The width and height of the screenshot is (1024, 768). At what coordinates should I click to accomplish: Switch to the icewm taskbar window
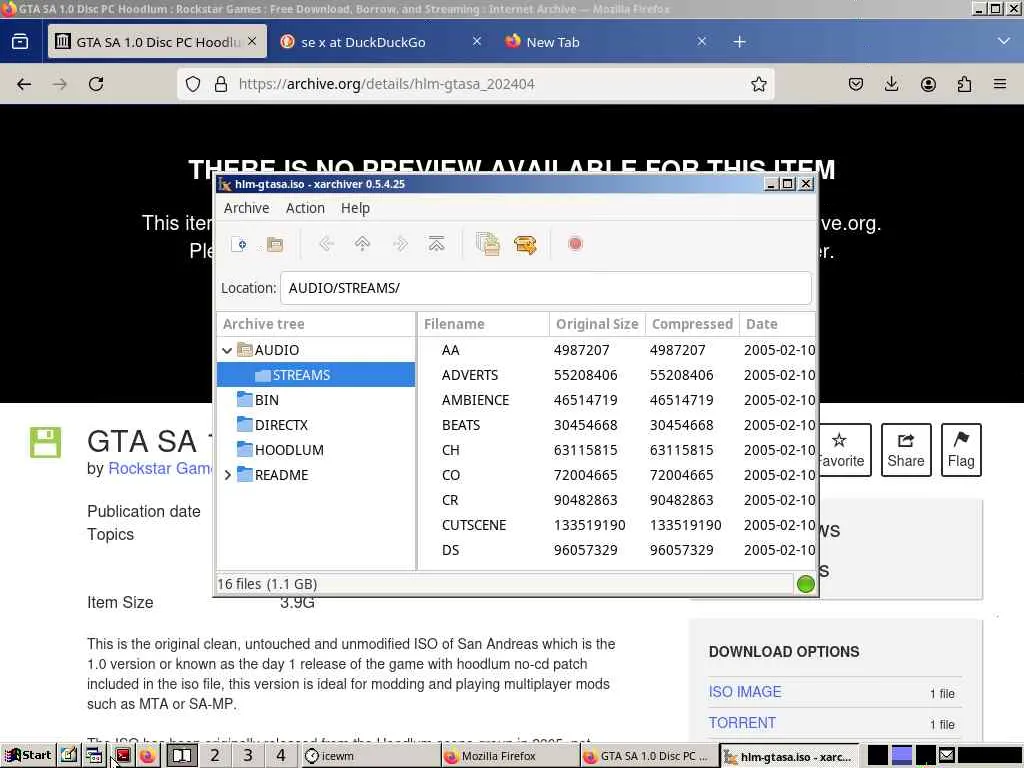[x=370, y=756]
